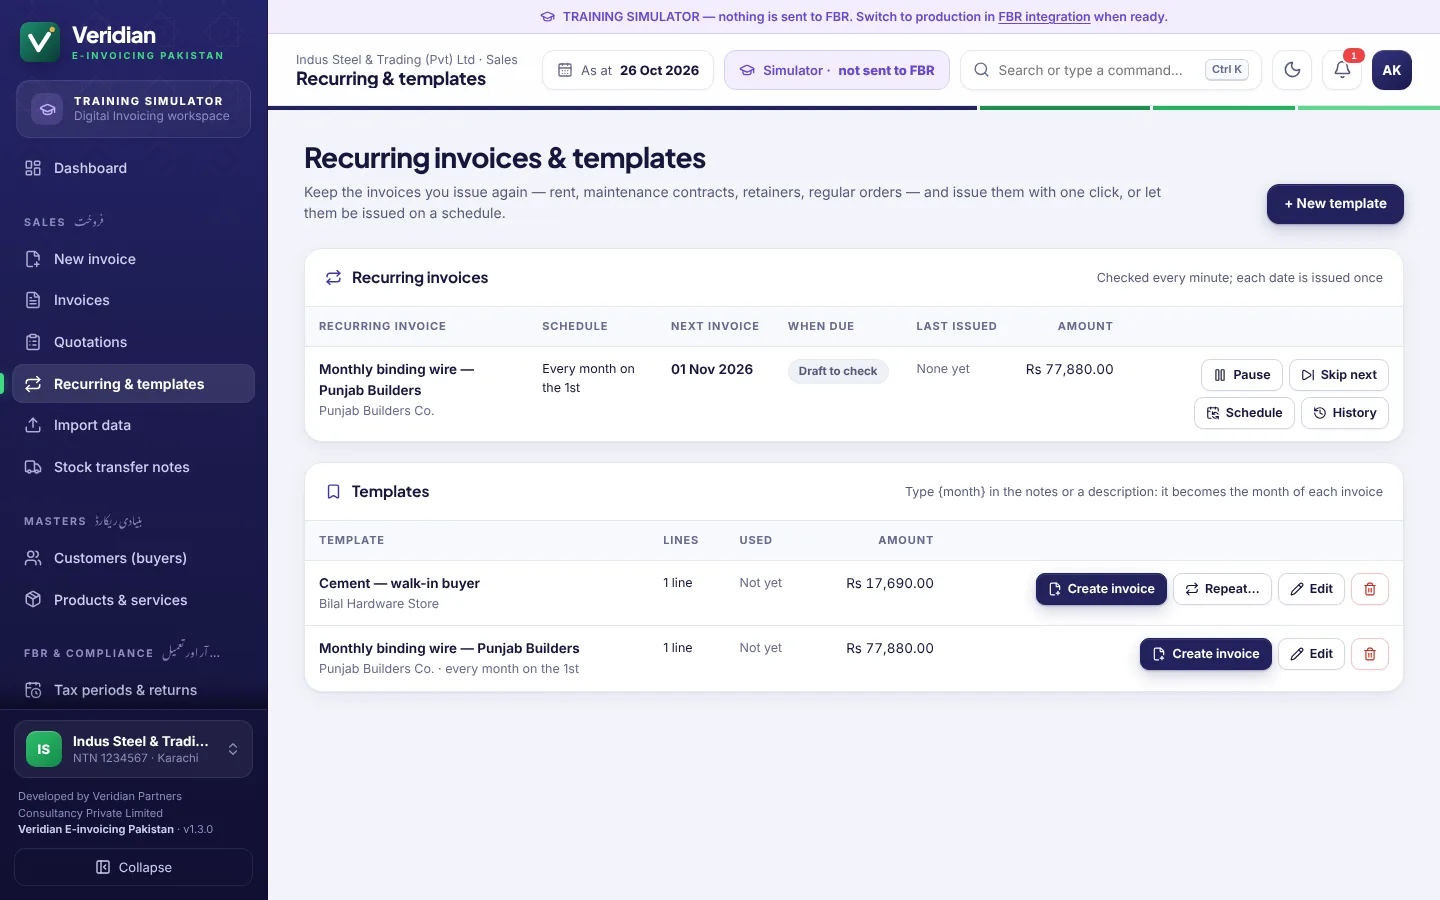Click the Ctrl K shortcut hint
The height and width of the screenshot is (900, 1440).
click(1227, 70)
